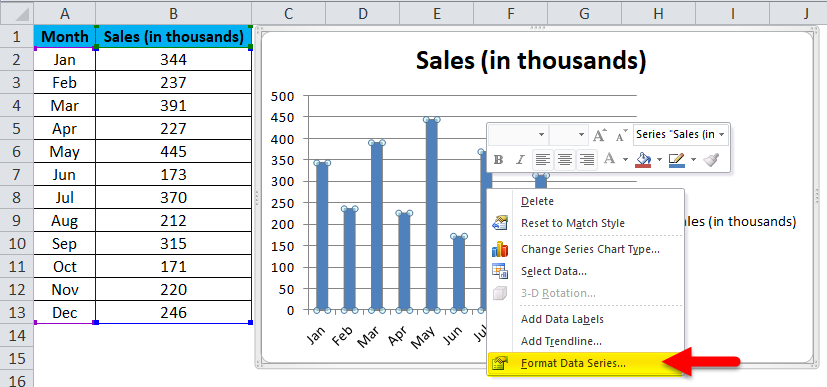Click the Italic button in mini toolbar
This screenshot has height=387, width=827.
point(520,159)
